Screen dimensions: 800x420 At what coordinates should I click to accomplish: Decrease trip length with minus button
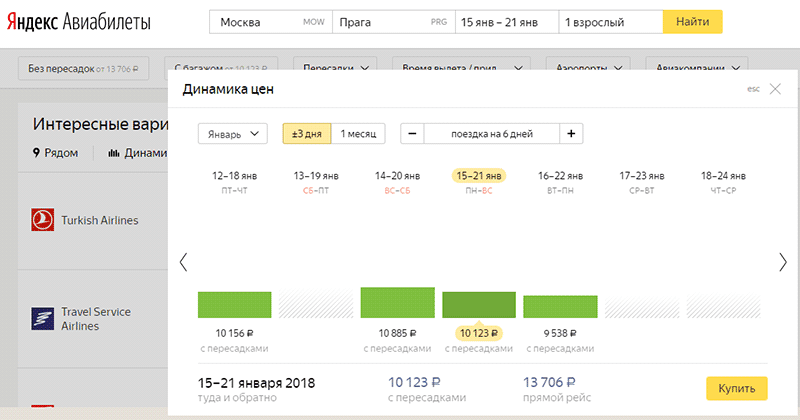412,134
